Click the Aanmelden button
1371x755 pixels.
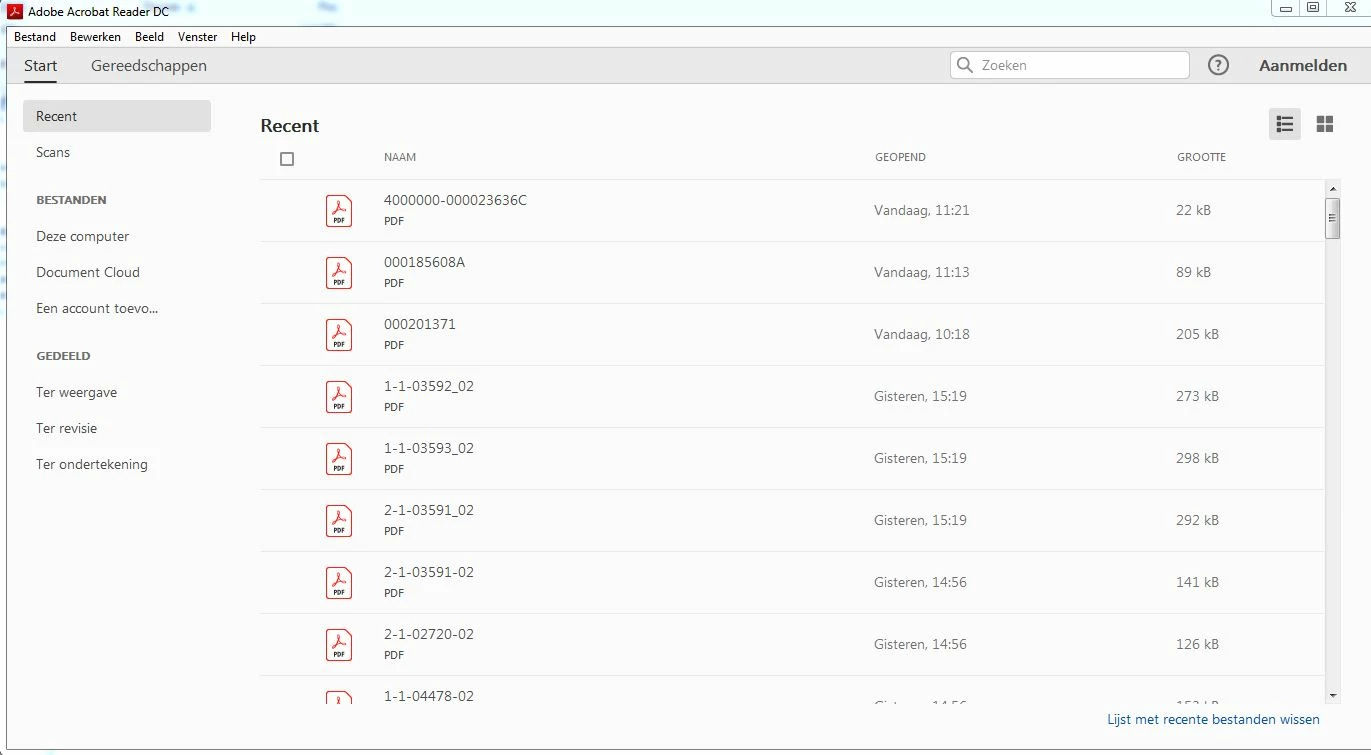(1303, 65)
